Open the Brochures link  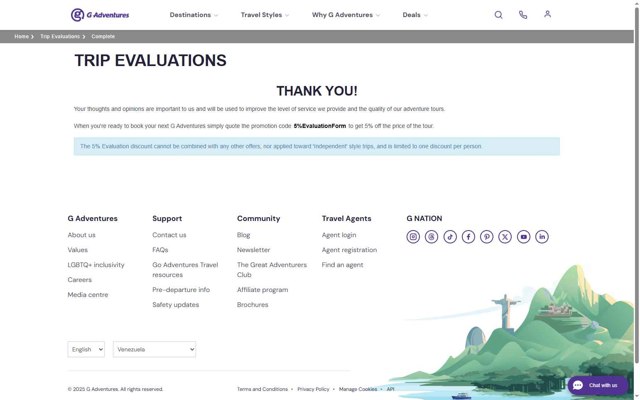[x=252, y=305]
